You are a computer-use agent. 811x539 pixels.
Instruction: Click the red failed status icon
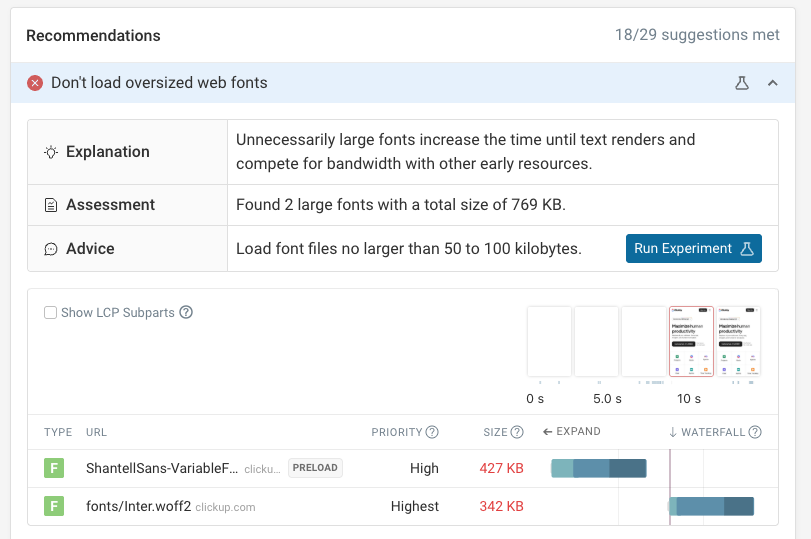tap(35, 83)
